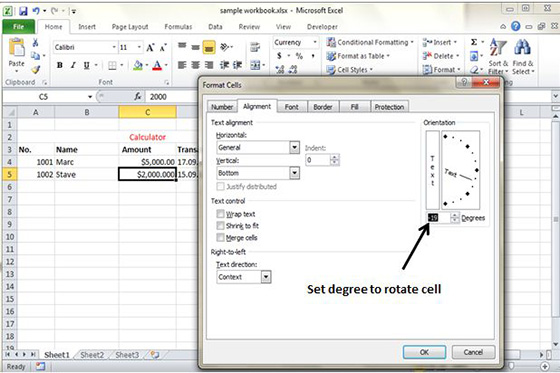This screenshot has height=373, width=560.
Task: Open the Formulas ribbon tab
Action: coord(178,27)
